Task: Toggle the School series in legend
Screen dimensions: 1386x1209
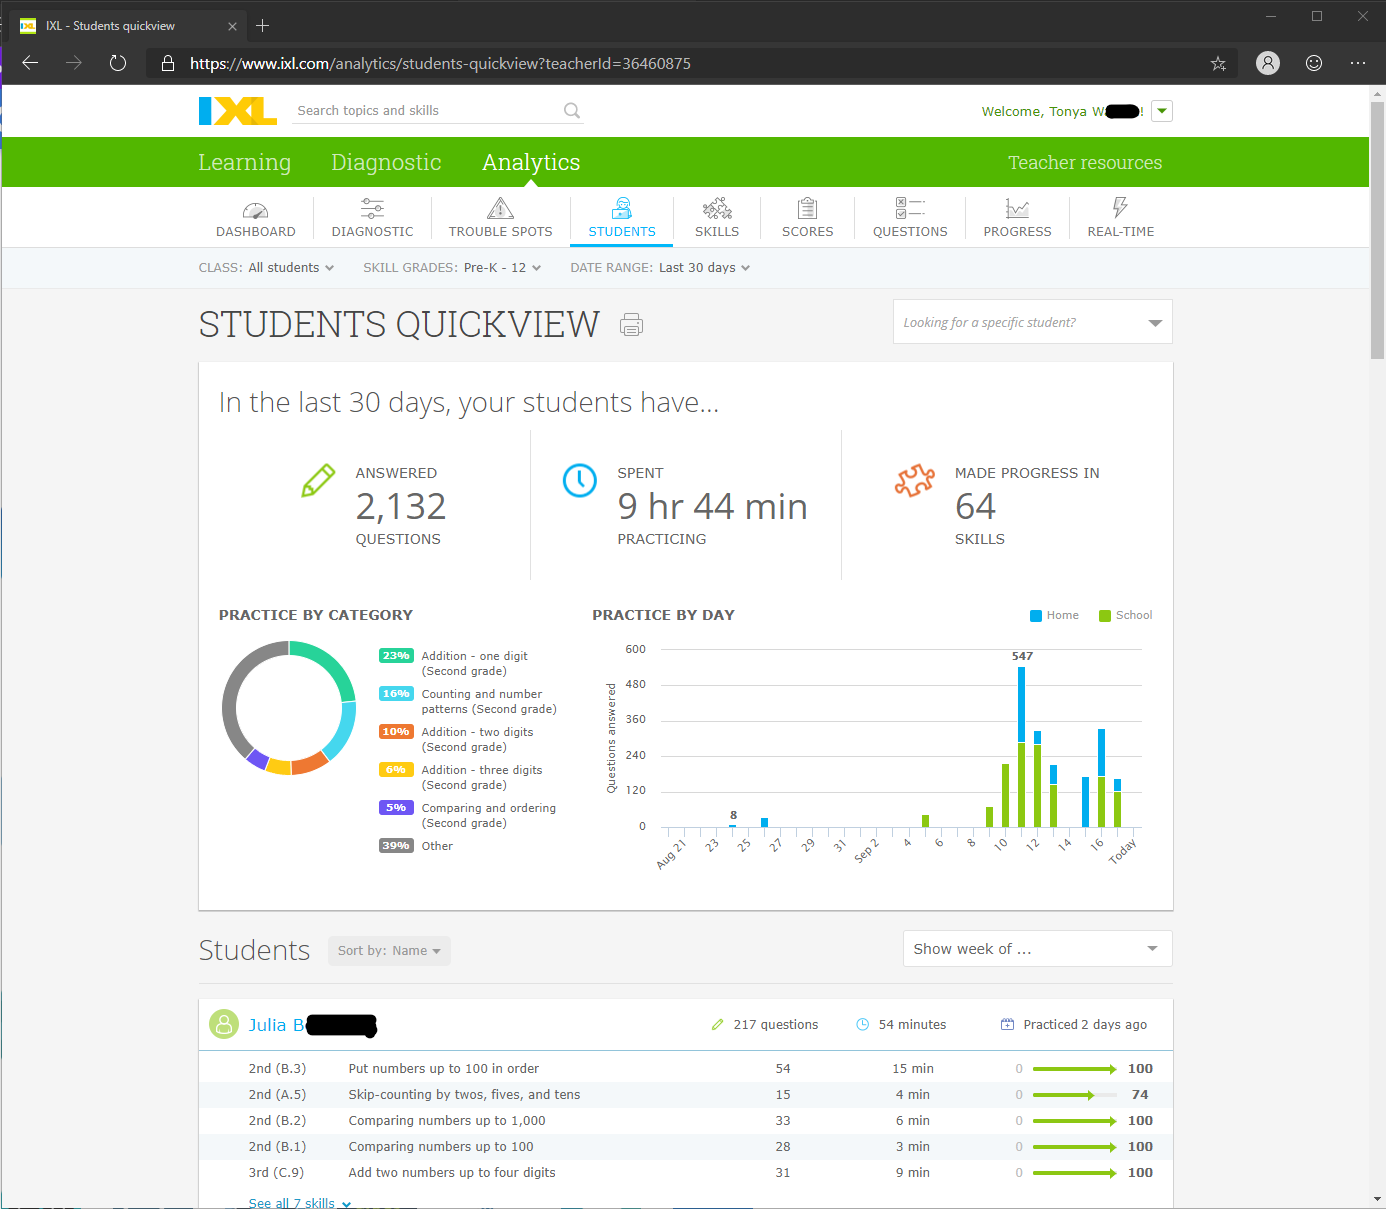Action: click(x=1125, y=616)
